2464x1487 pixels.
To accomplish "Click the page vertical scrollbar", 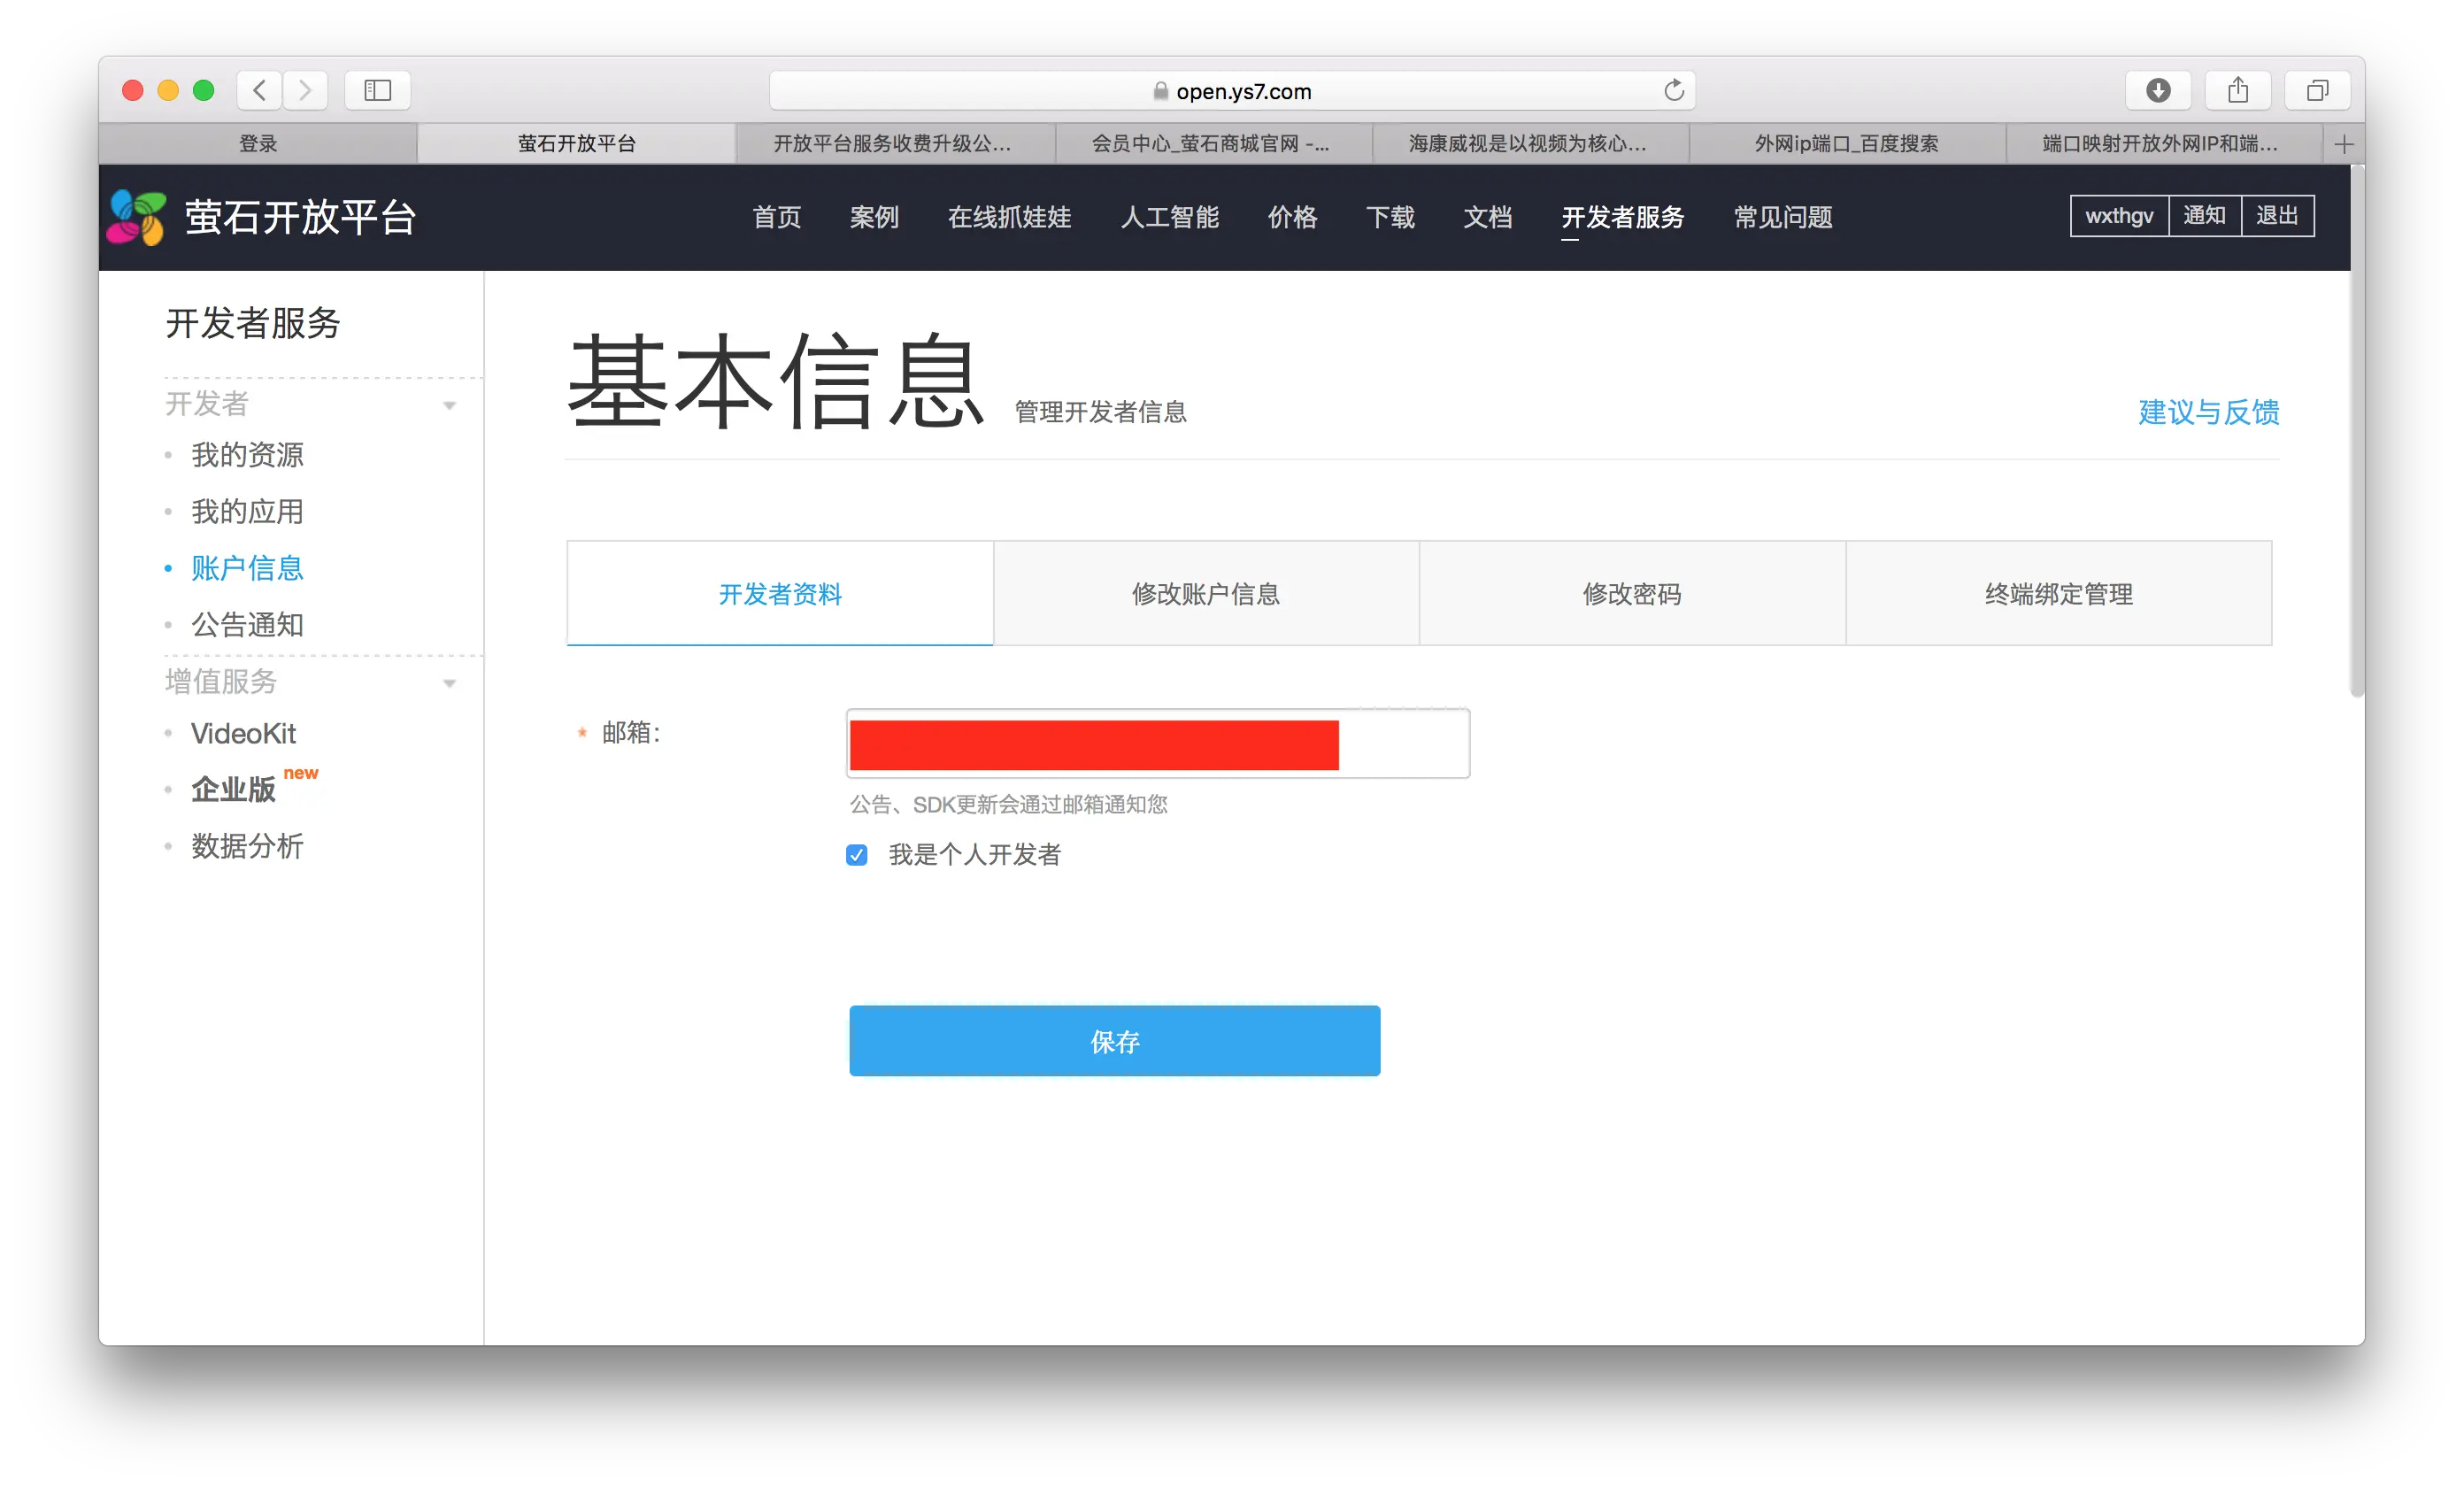I will coord(2356,430).
